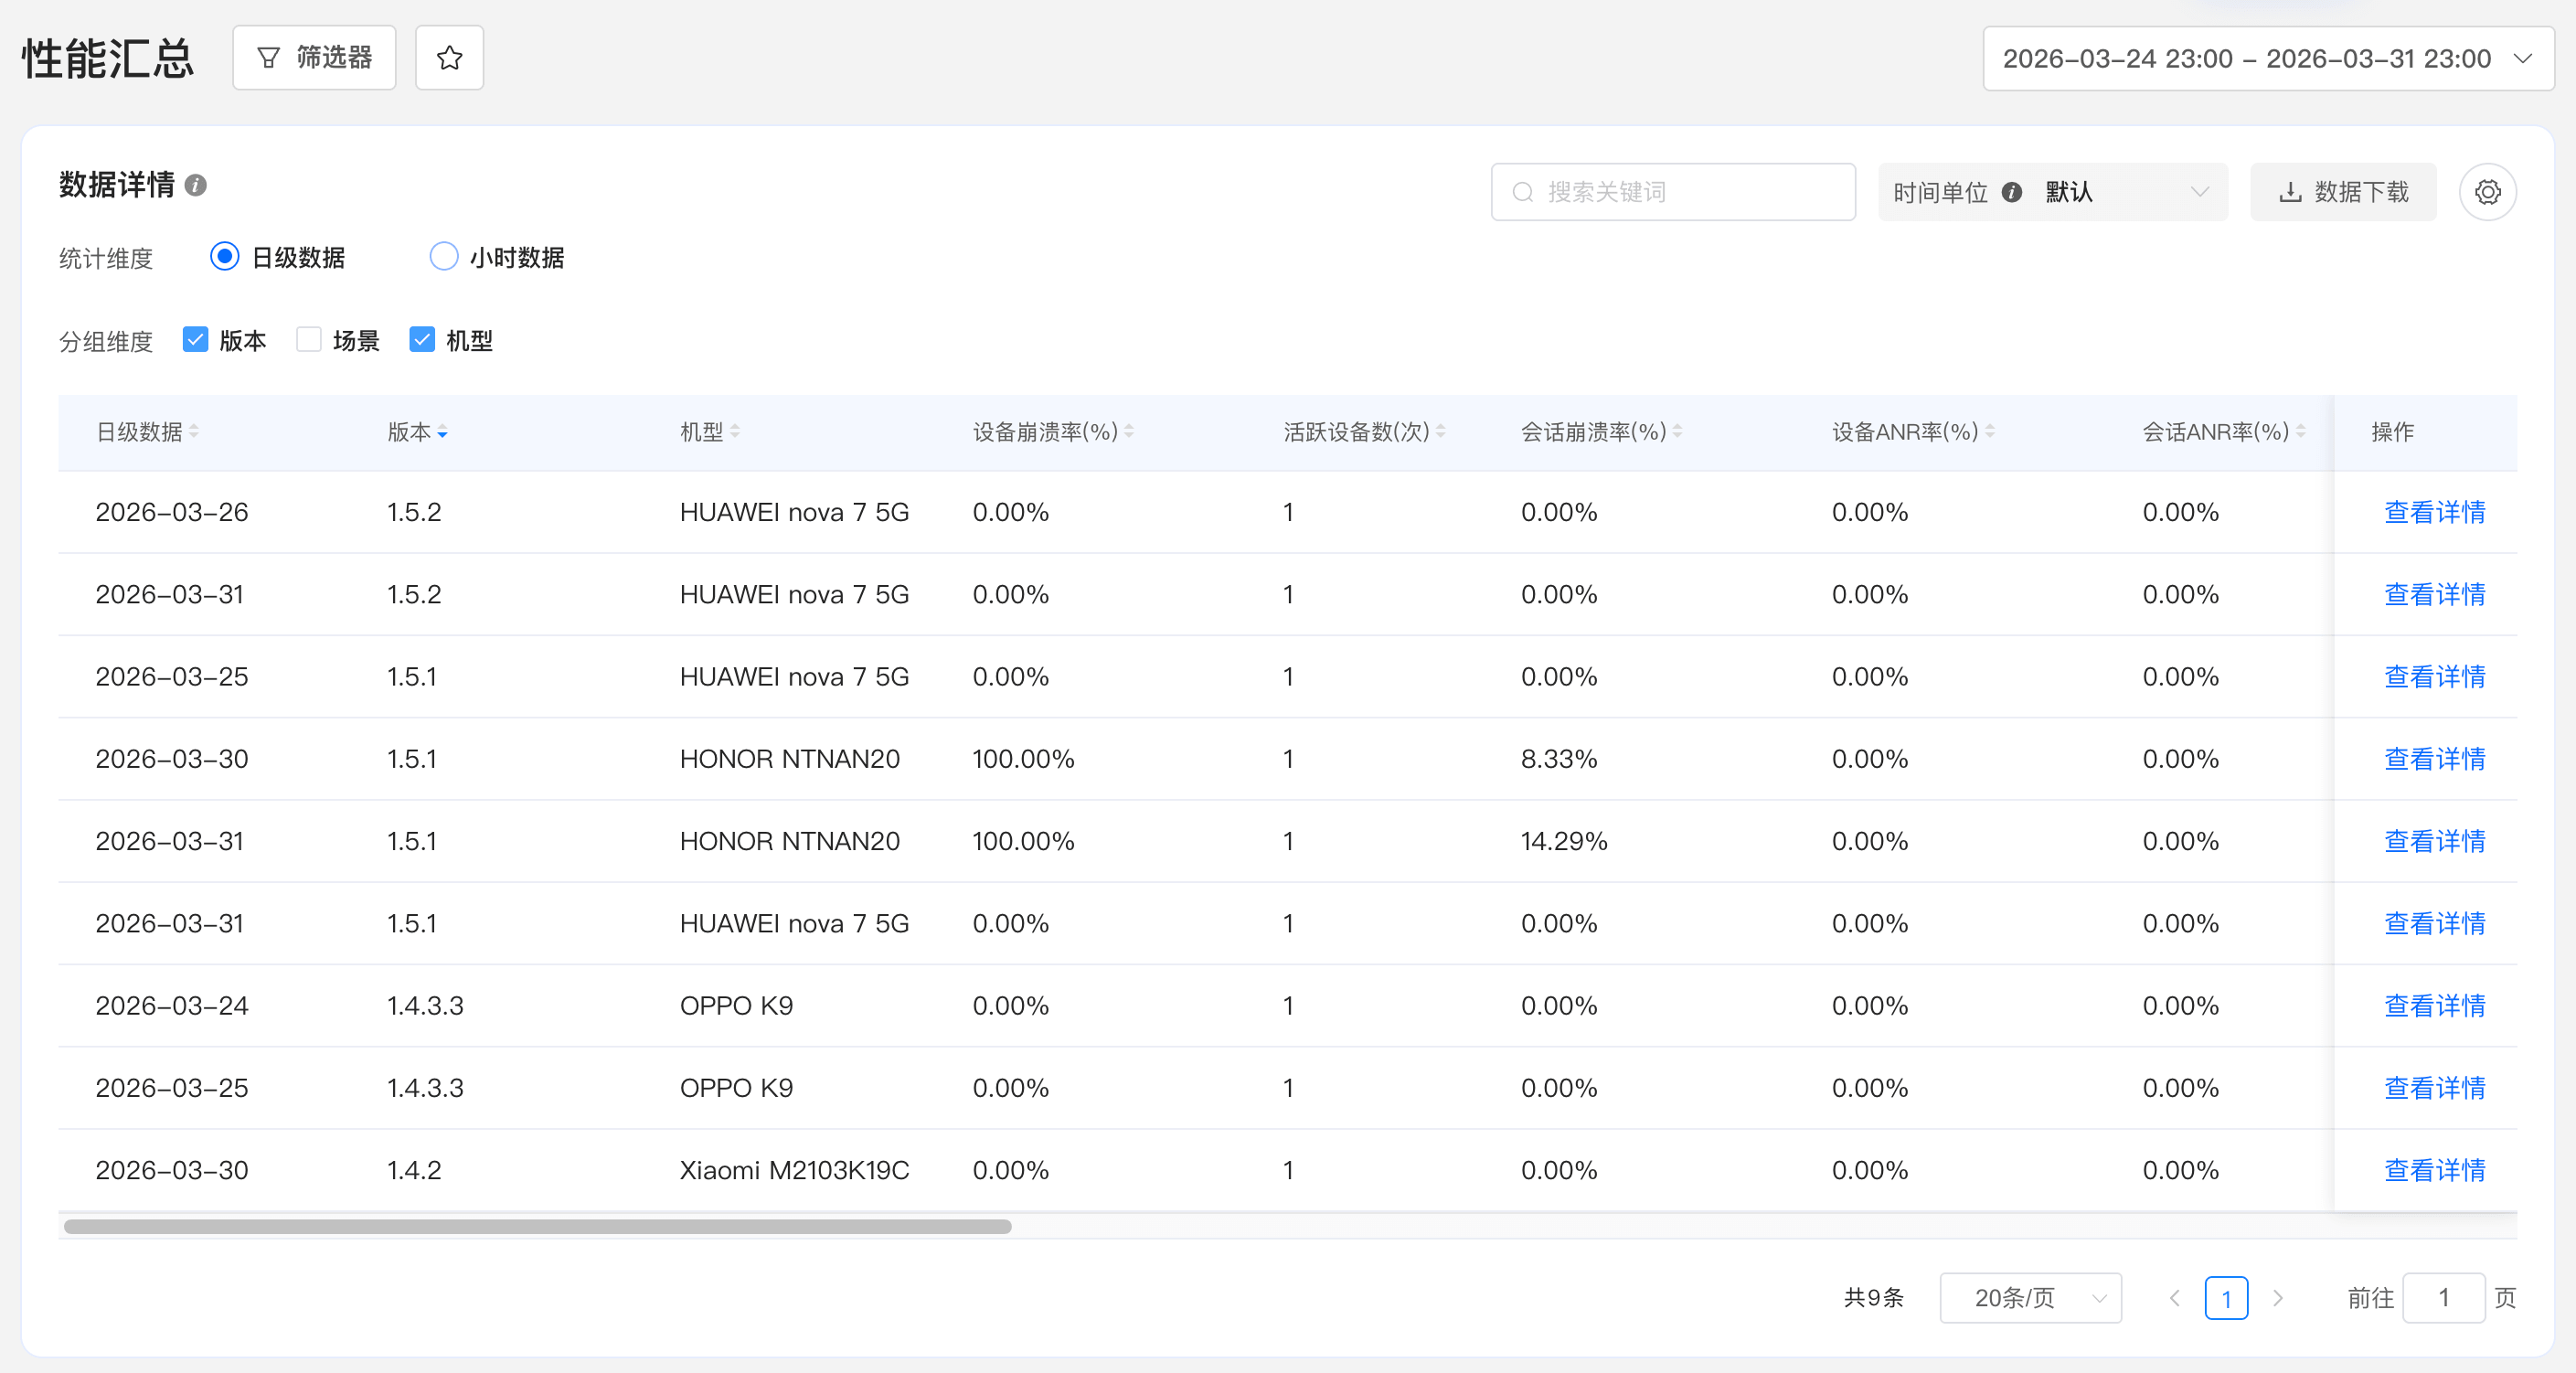2576x1373 pixels.
Task: View details for HONOR NTNAN20 2026-03-30 row
Action: pos(2434,759)
